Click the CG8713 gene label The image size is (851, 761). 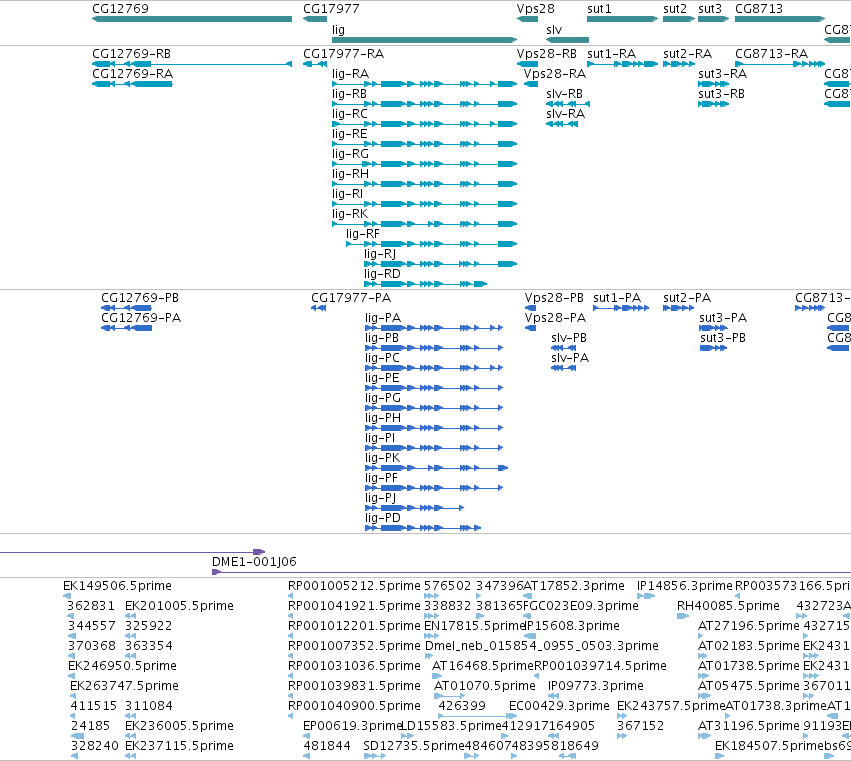pyautogui.click(x=759, y=9)
